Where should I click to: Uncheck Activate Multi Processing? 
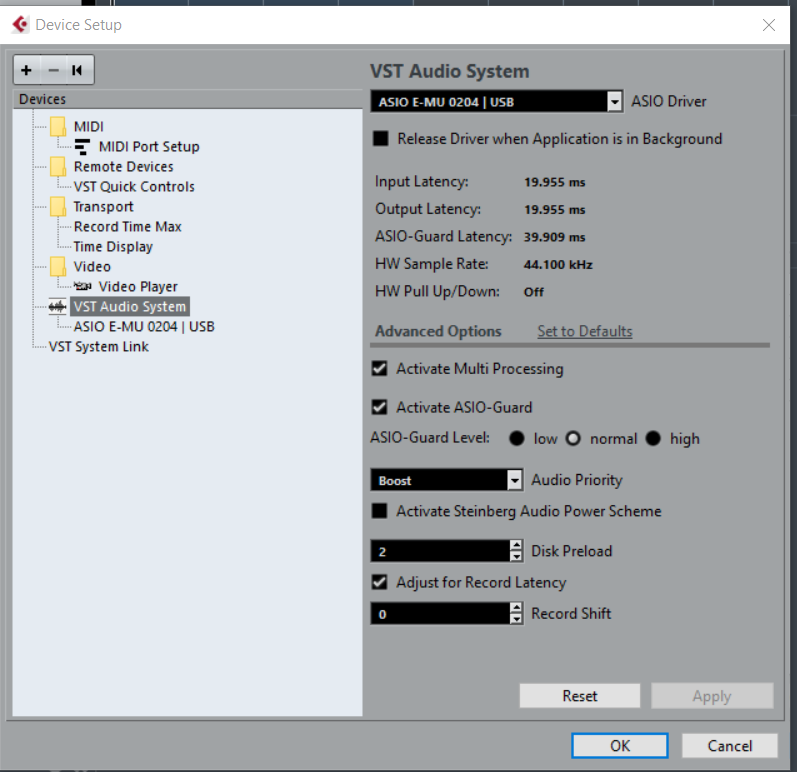380,368
